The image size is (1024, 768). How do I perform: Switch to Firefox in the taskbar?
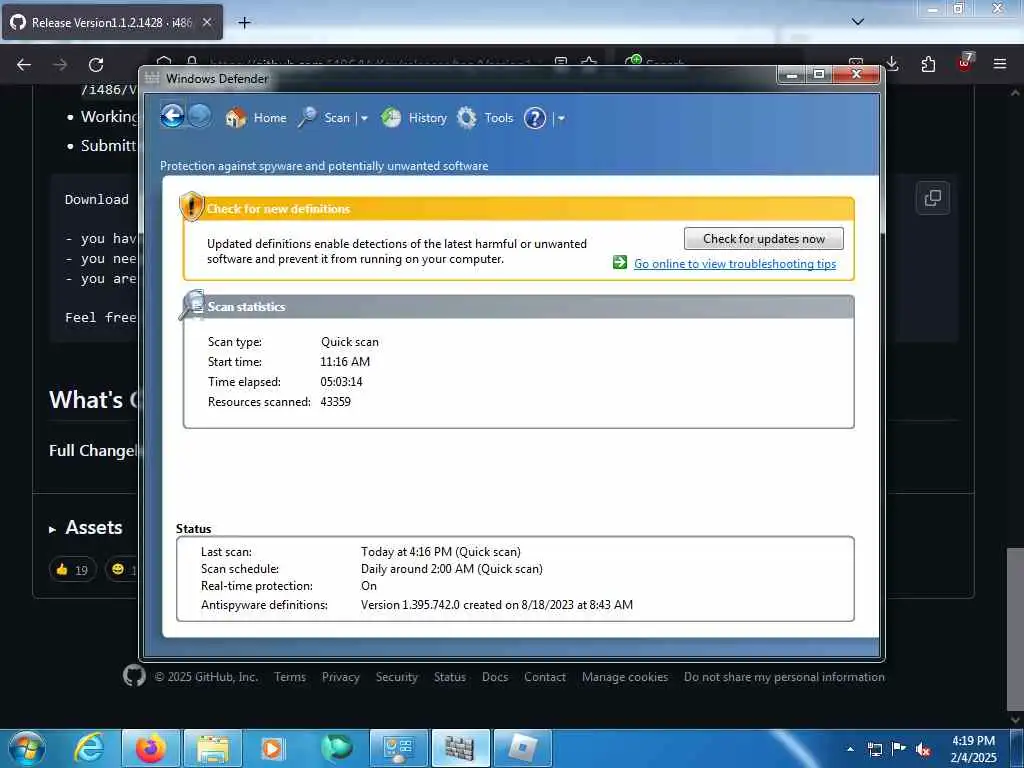tap(150, 748)
